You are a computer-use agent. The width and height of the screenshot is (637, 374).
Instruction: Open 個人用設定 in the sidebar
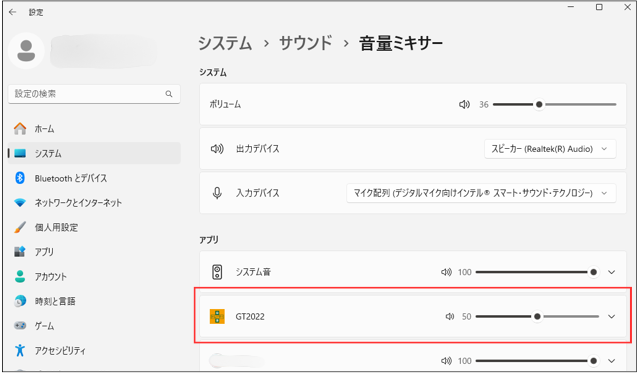(94, 227)
